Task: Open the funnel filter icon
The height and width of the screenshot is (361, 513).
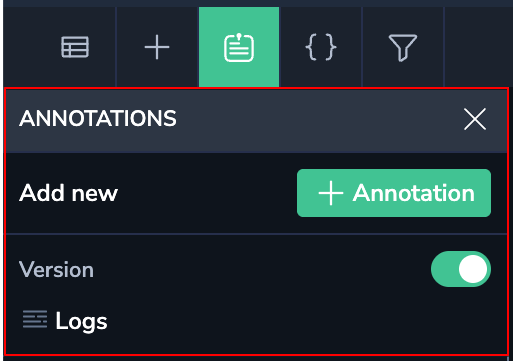Action: (x=403, y=48)
